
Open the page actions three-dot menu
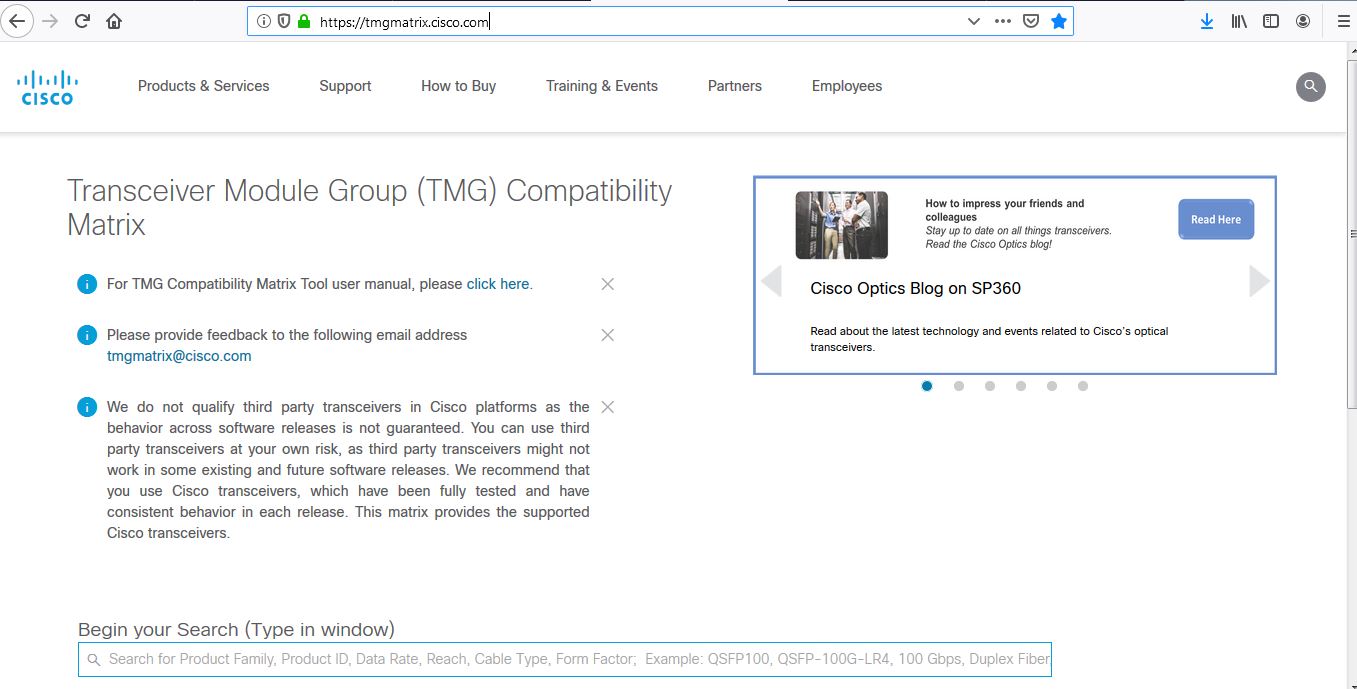[1002, 20]
